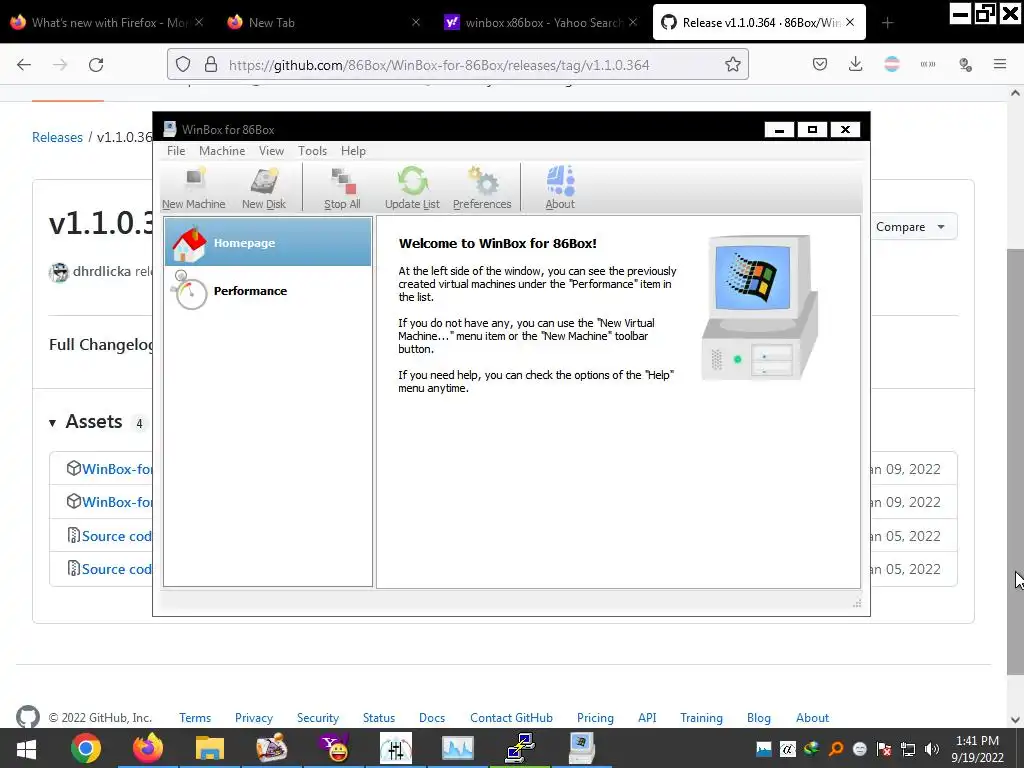Click the GitHub logo in page footer
Screen dimensions: 1024x768
tap(27, 716)
